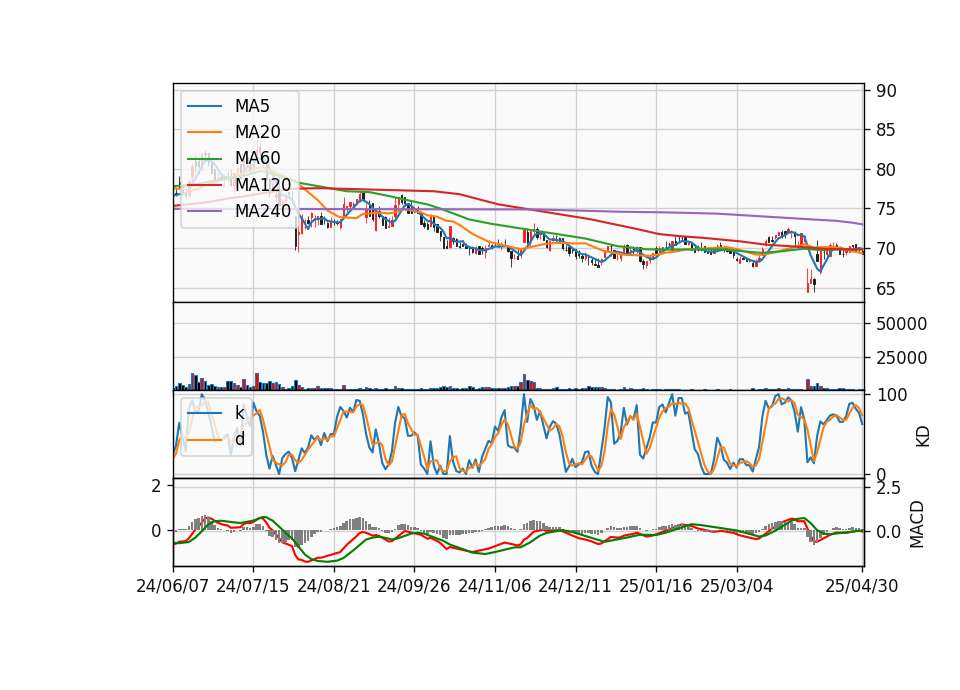Click the 85 price axis tick
Screen dimensions: 960x690
(886, 130)
